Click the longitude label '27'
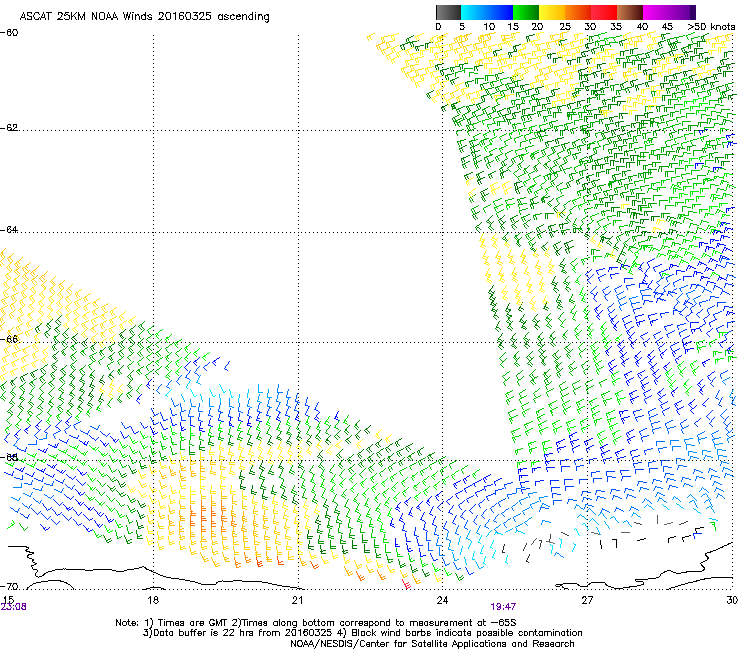The image size is (740, 650). [587, 600]
